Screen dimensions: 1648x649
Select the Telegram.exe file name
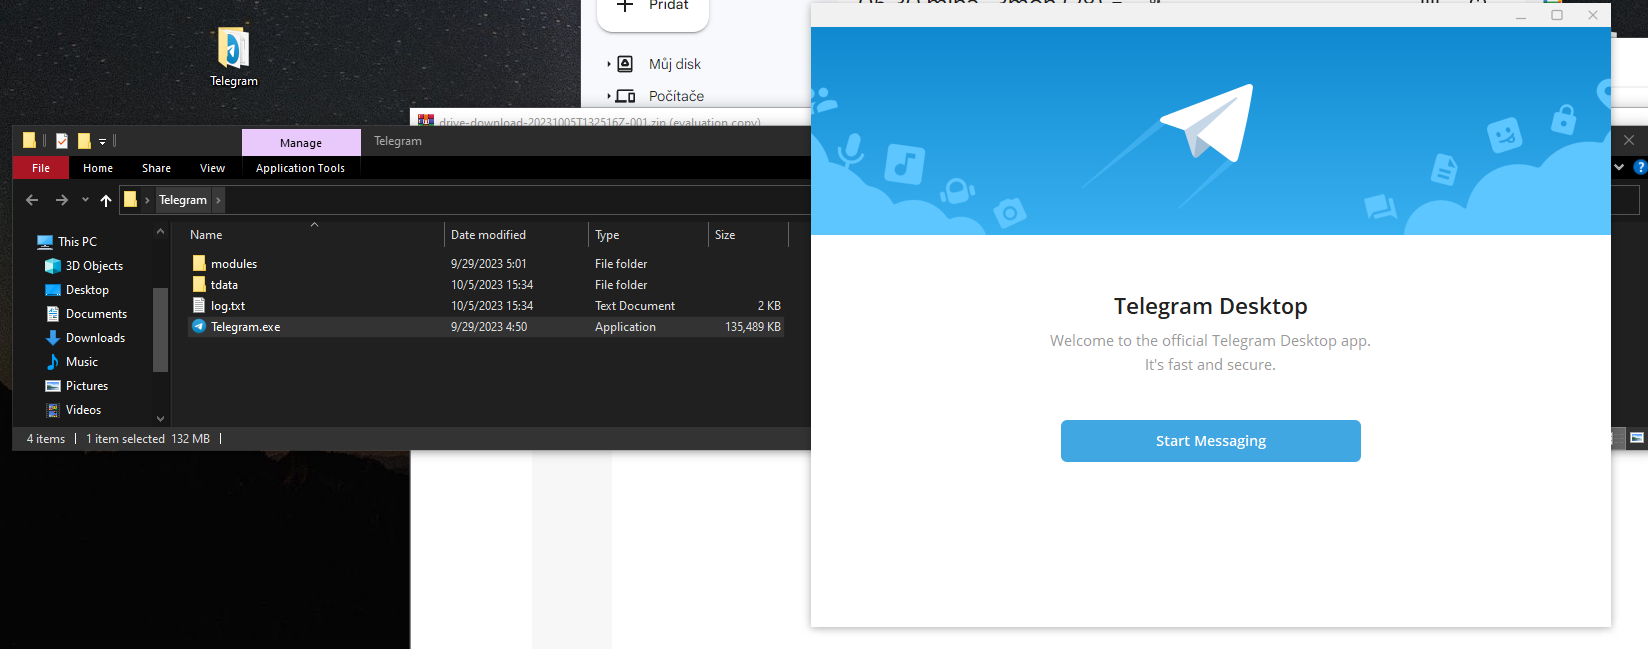(245, 327)
